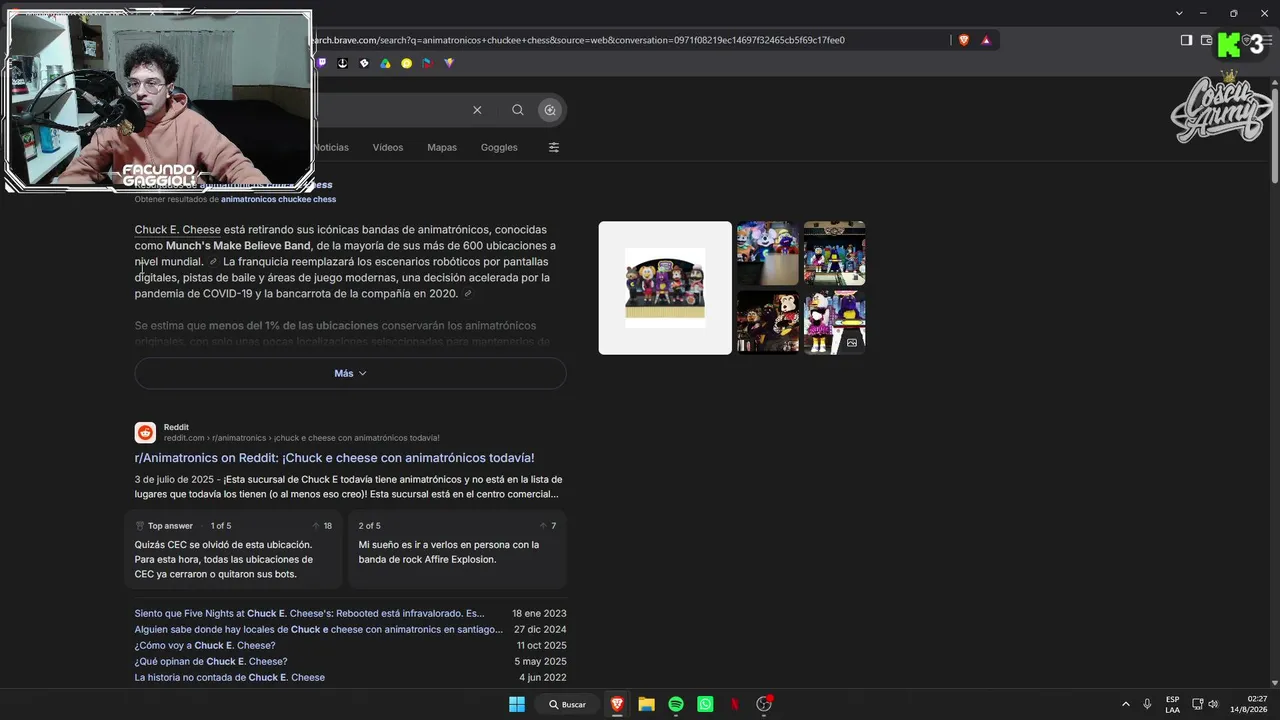This screenshot has width=1280, height=720.
Task: Click the date '11 oct 2025'
Action: [x=542, y=645]
